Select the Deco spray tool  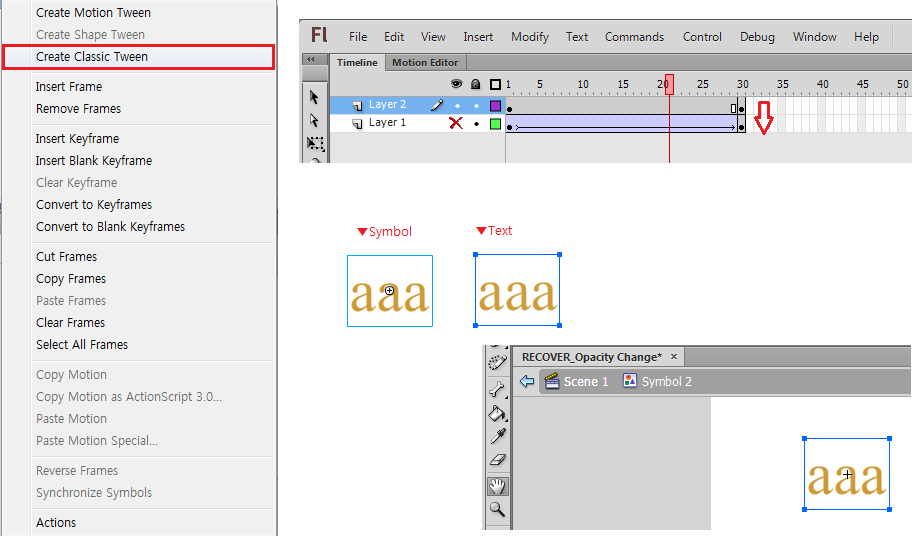click(x=497, y=363)
